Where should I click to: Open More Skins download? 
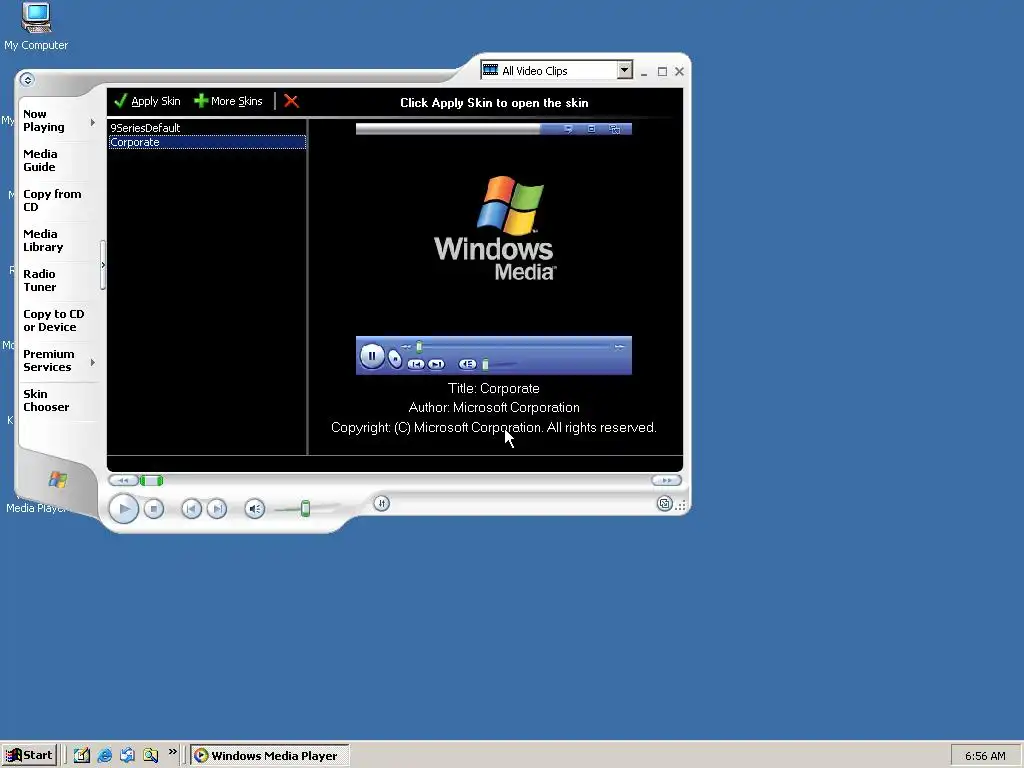point(229,101)
